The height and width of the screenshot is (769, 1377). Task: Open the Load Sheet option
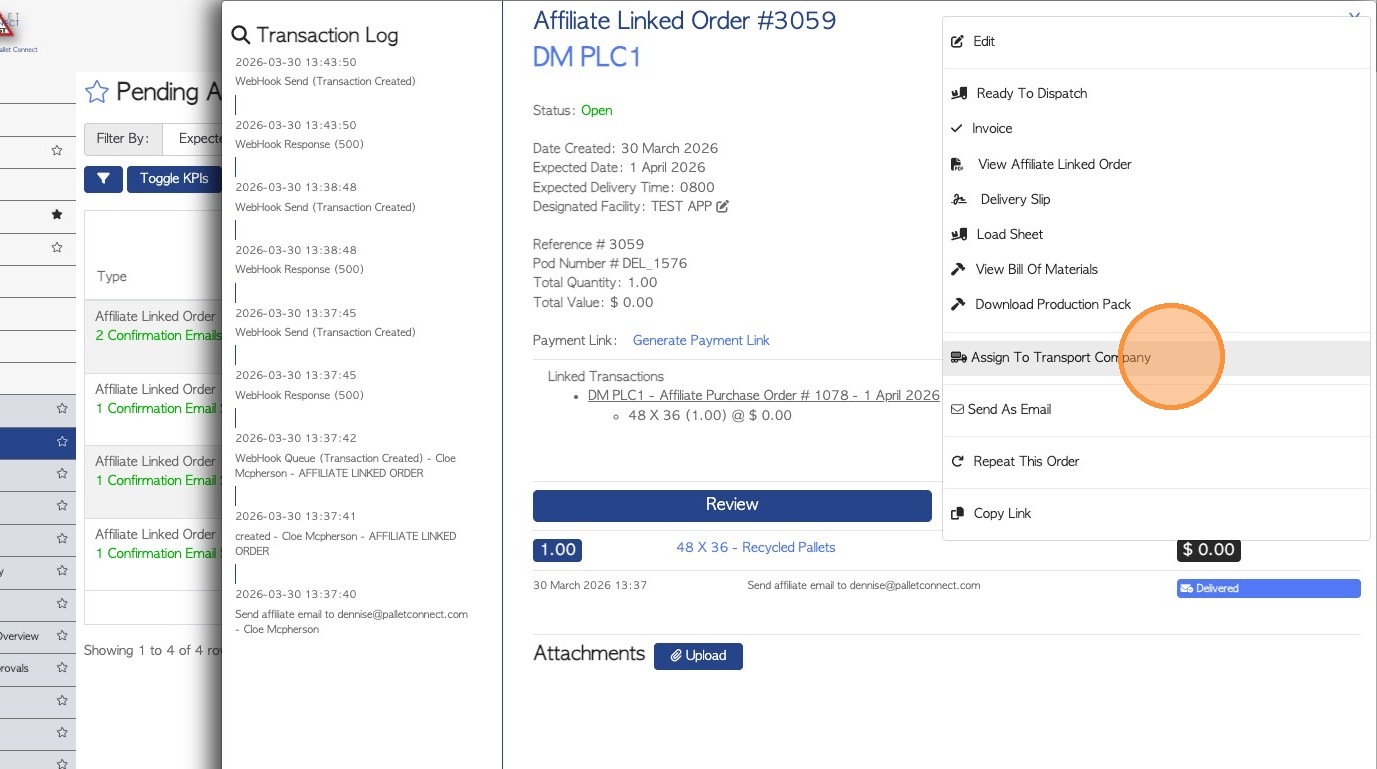click(x=1009, y=235)
